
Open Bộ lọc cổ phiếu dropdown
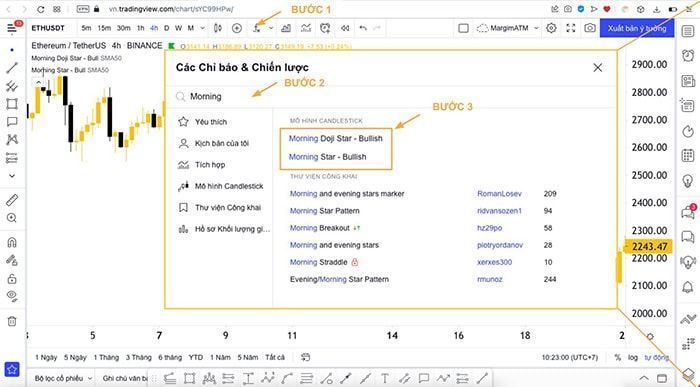click(x=64, y=378)
